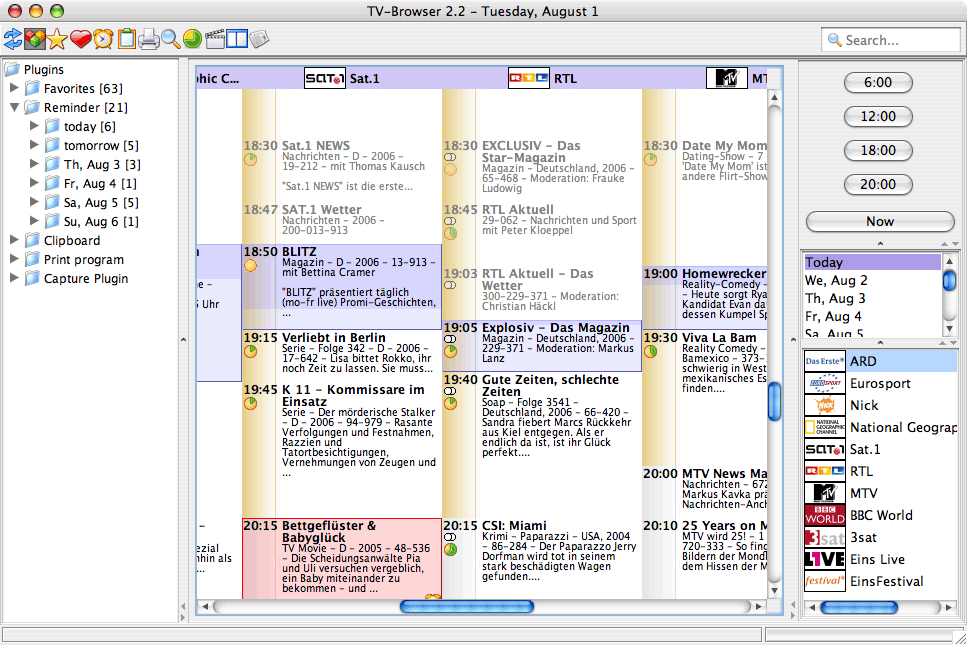Viewport: 967px width, 645px height.
Task: Click the red heart toolbar icon
Action: (80, 39)
